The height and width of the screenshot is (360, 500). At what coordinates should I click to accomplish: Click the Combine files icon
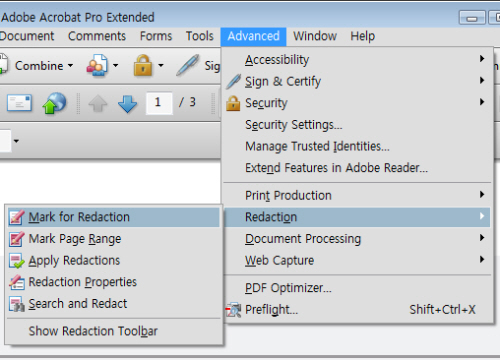[3, 65]
